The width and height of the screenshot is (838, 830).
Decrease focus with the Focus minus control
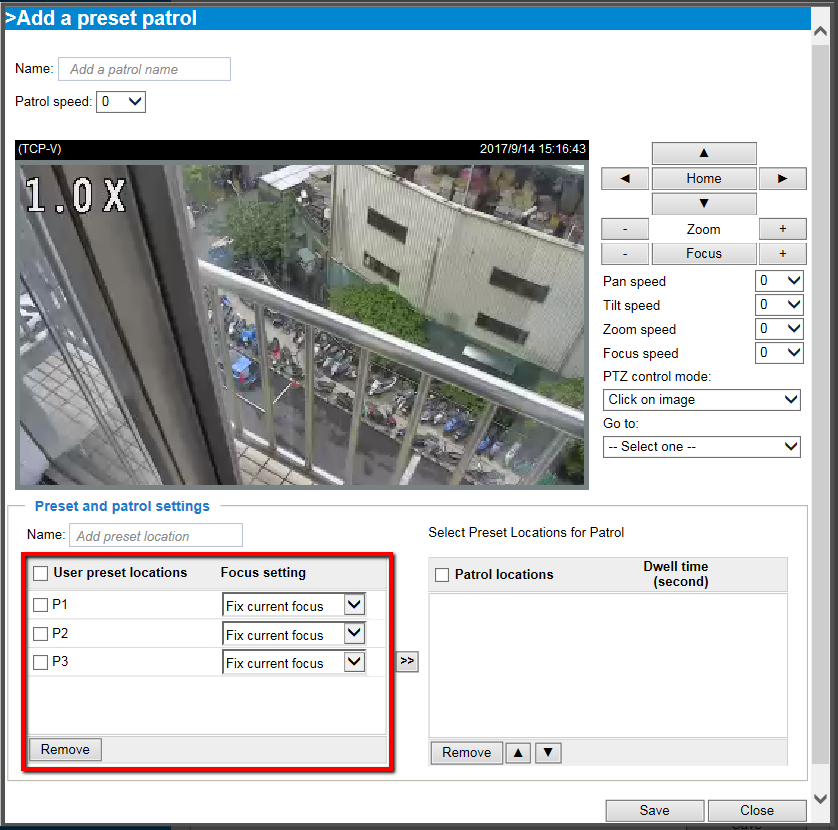click(624, 253)
